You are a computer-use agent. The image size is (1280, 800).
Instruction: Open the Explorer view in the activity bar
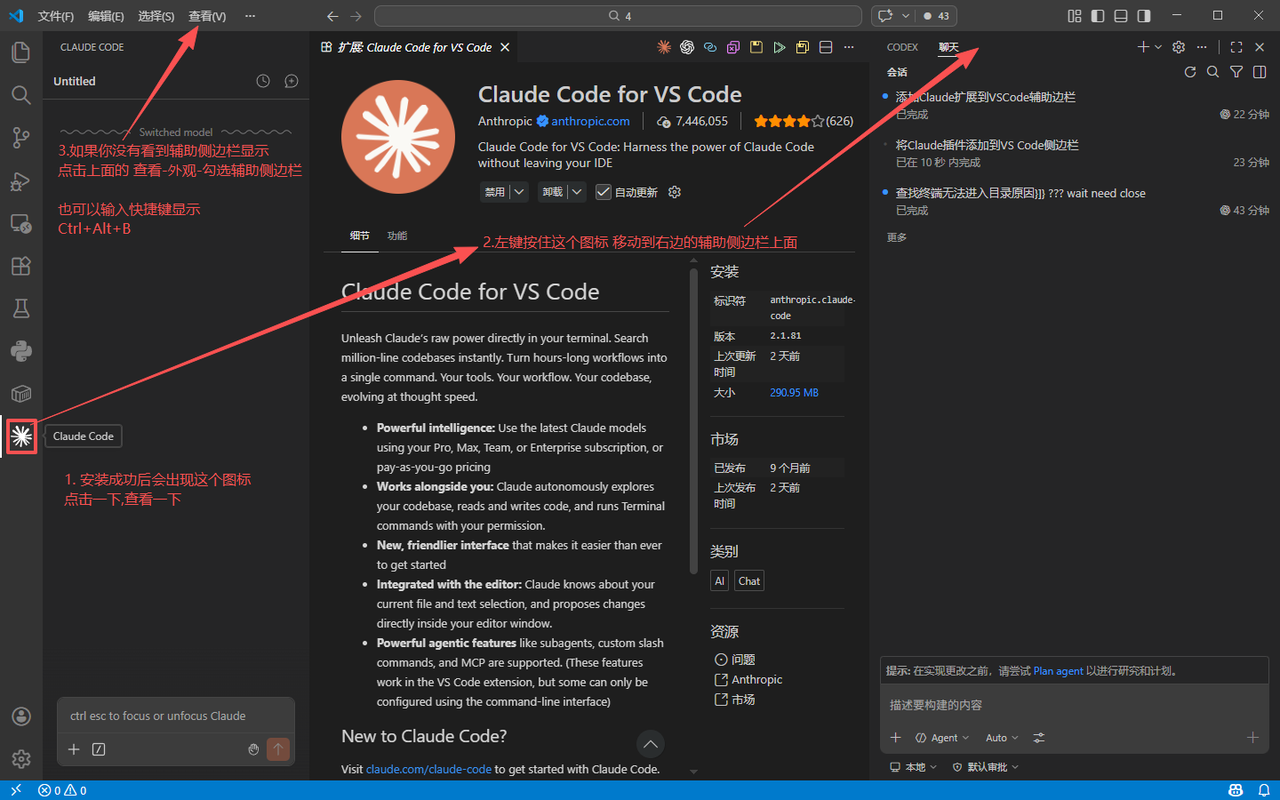tap(21, 52)
